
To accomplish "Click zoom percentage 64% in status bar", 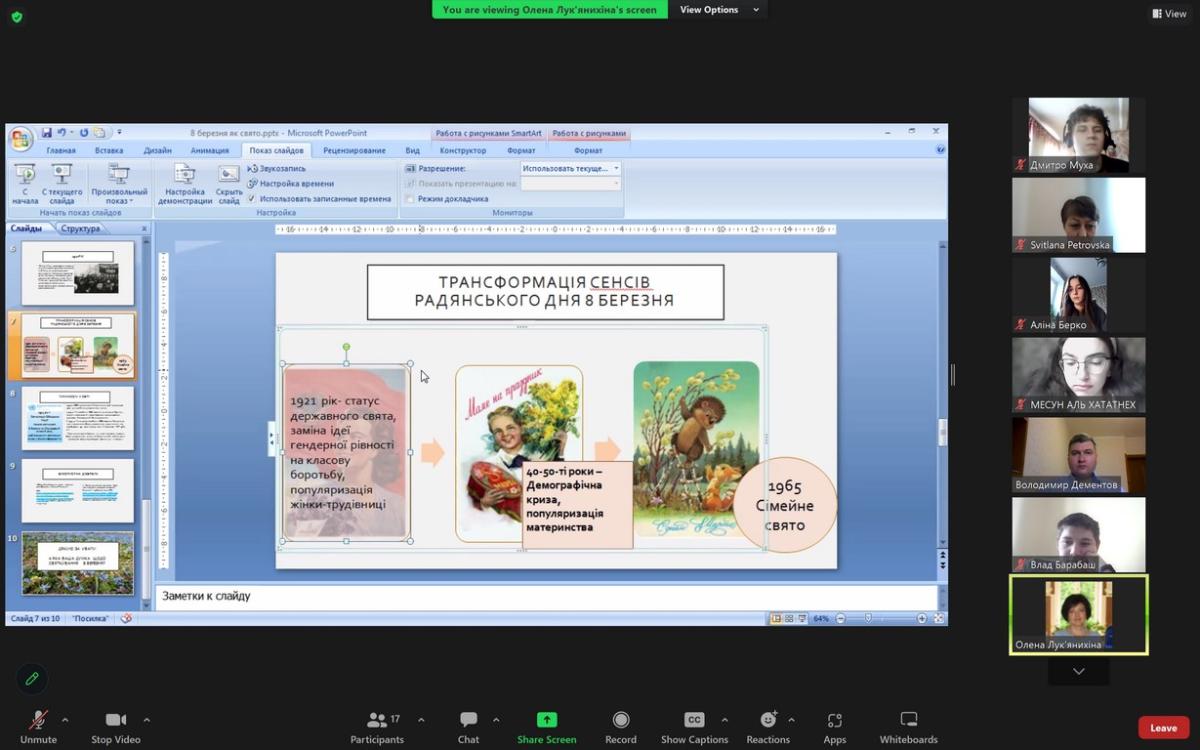I will (x=821, y=619).
